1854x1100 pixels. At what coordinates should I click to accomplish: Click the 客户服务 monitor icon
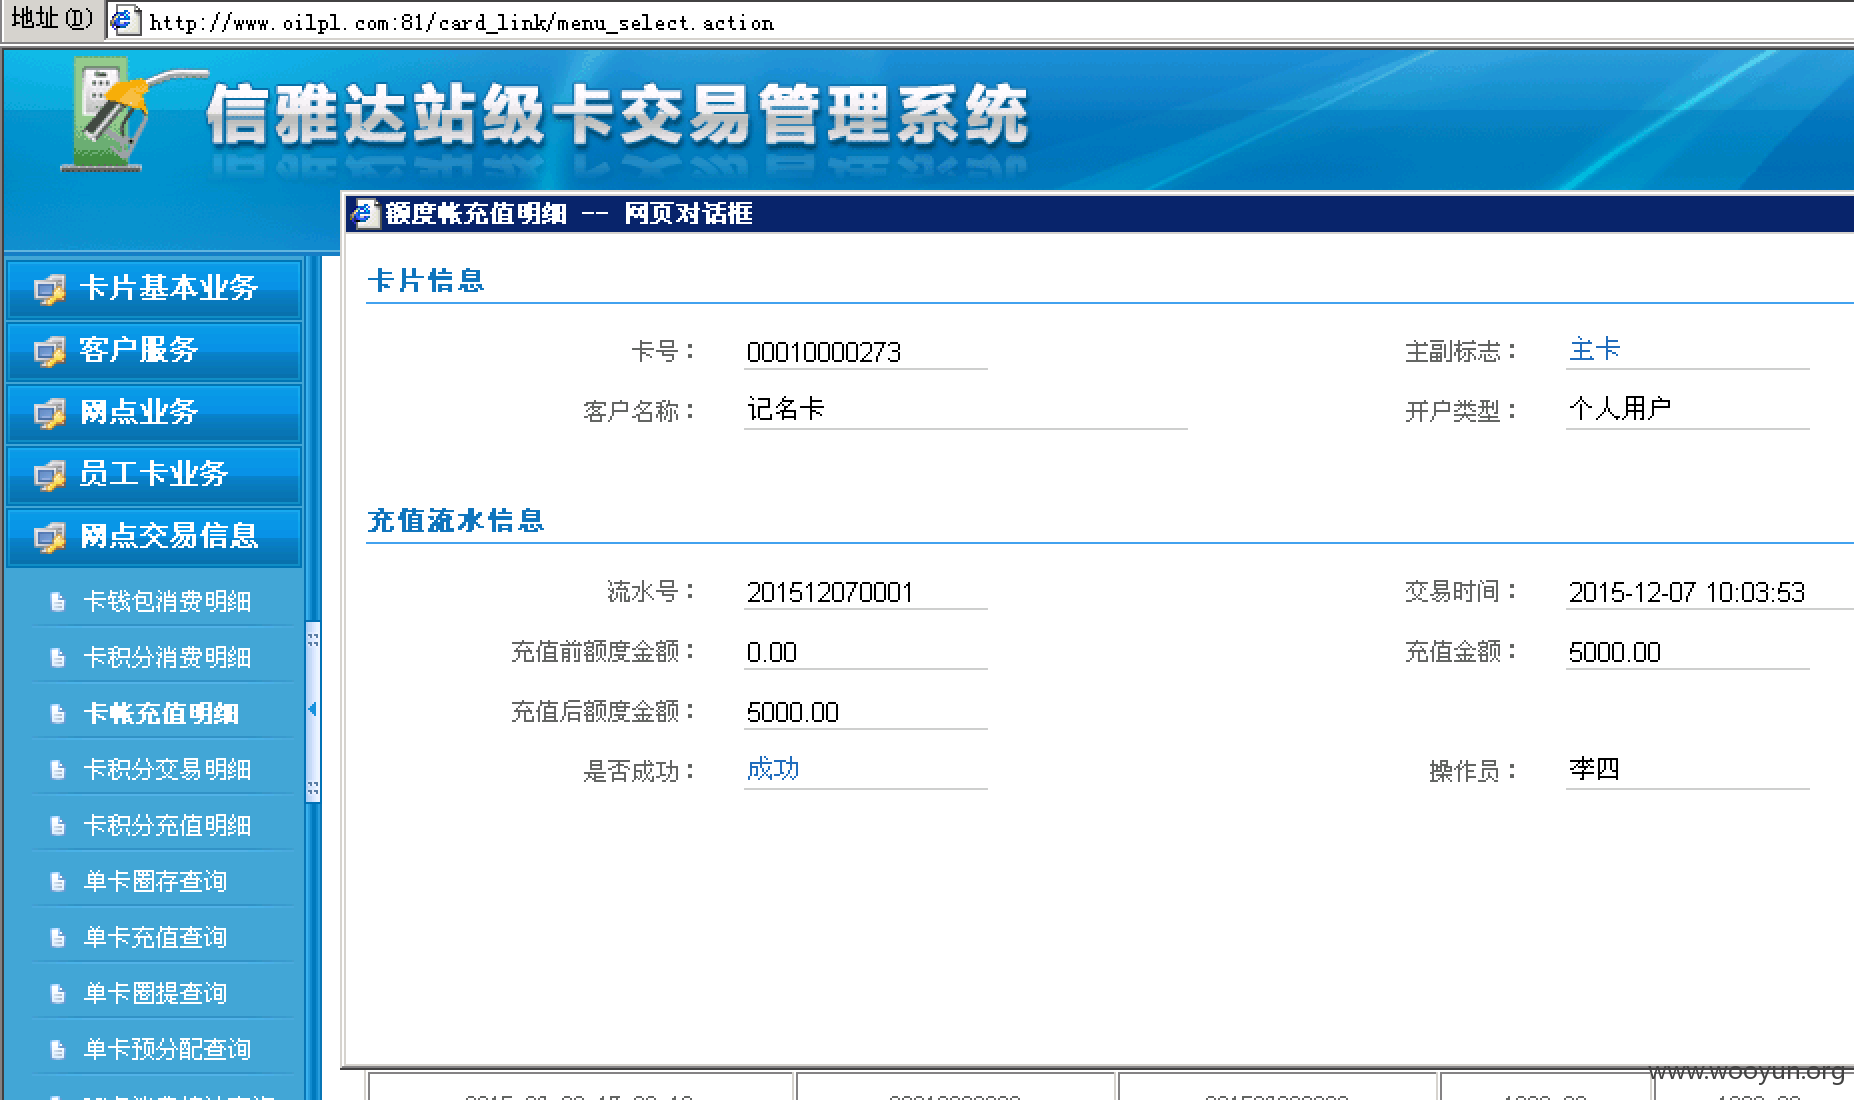49,352
